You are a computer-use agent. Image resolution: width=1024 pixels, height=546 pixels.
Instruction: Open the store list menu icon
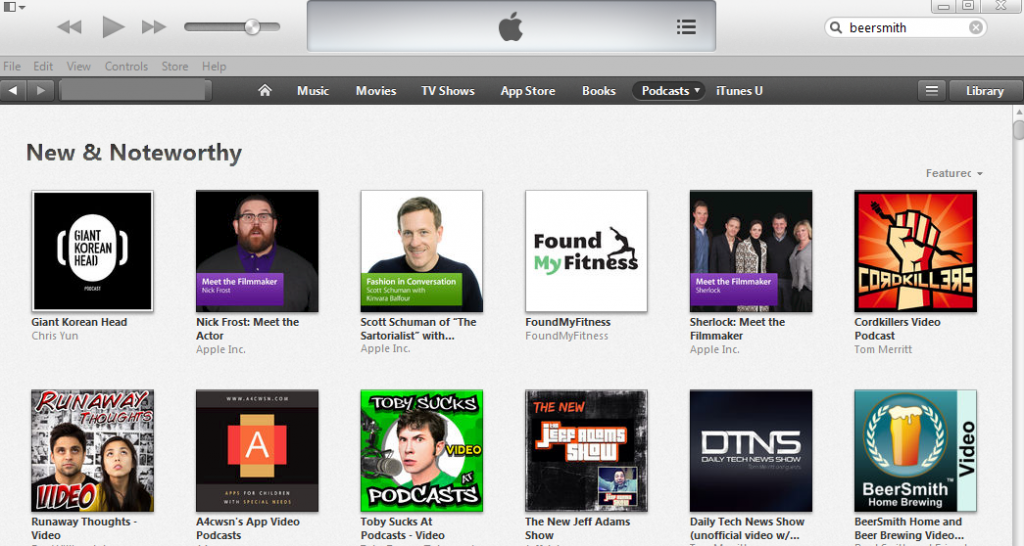pyautogui.click(x=932, y=91)
